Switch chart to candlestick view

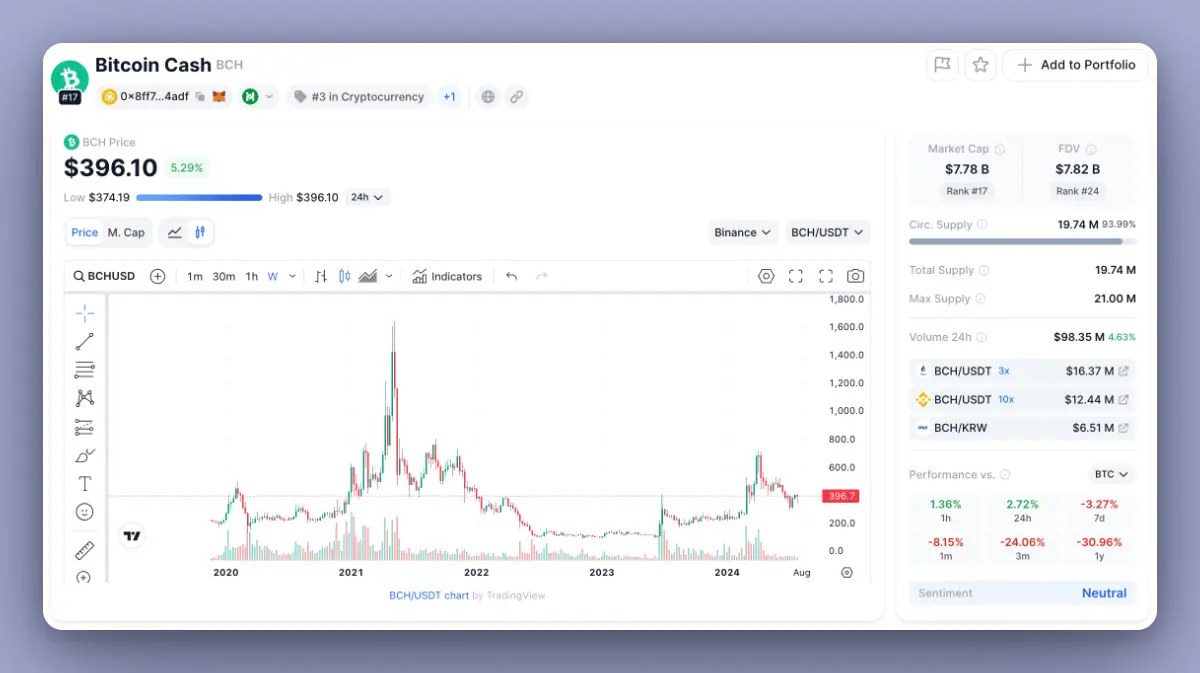(x=200, y=232)
